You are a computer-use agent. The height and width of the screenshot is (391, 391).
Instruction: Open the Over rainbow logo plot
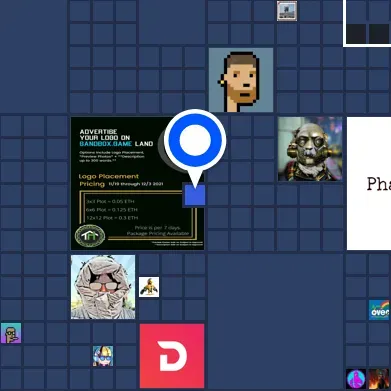379,310
